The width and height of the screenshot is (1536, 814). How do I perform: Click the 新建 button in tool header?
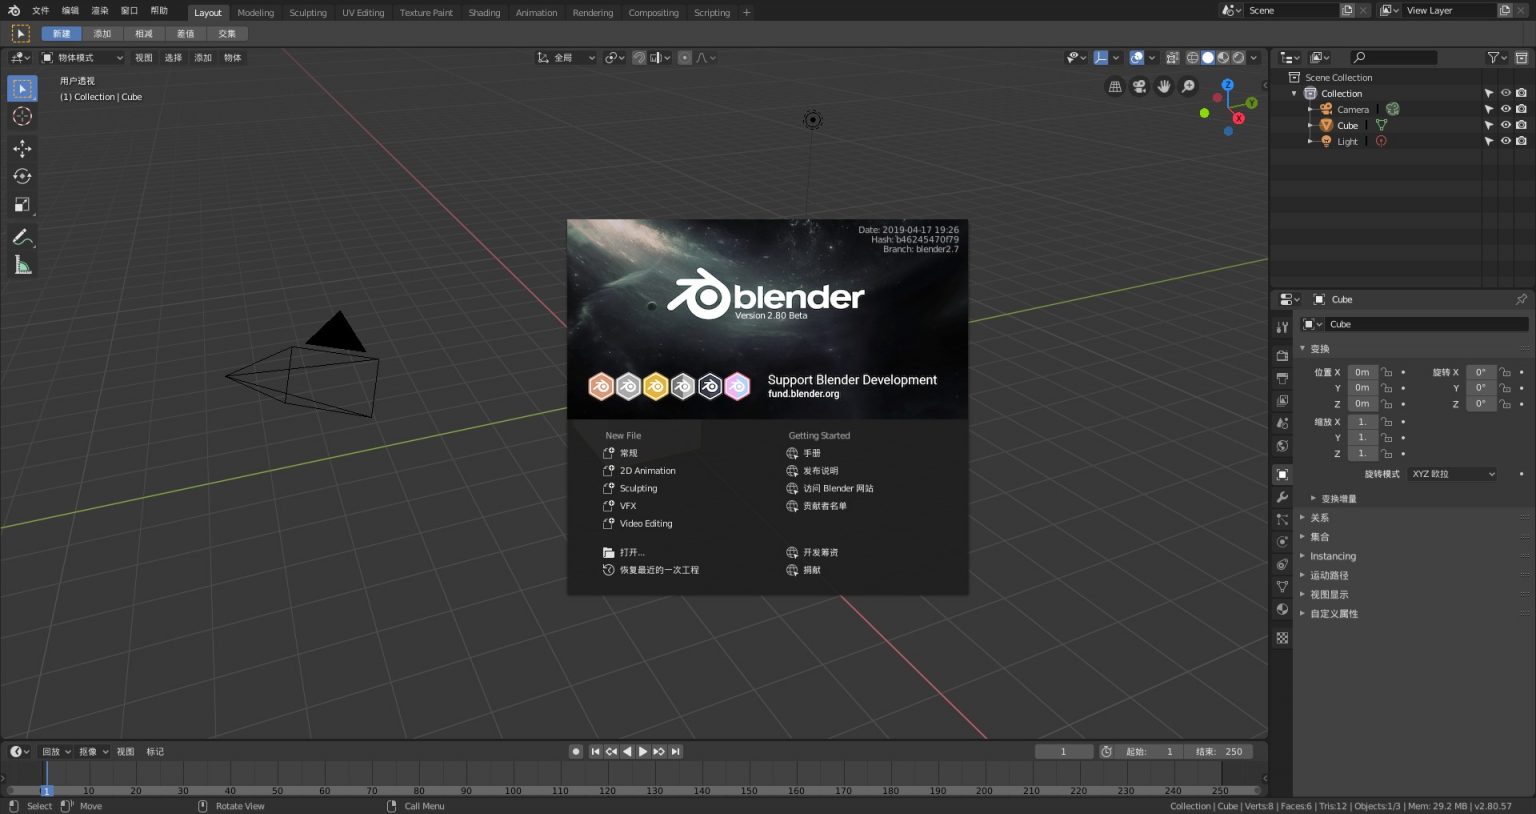tap(62, 34)
